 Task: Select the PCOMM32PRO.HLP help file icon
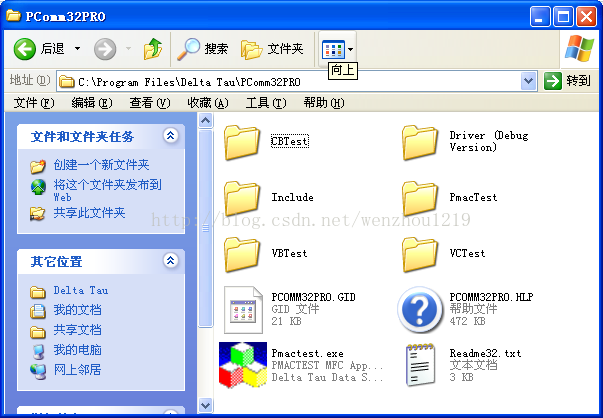tap(420, 310)
